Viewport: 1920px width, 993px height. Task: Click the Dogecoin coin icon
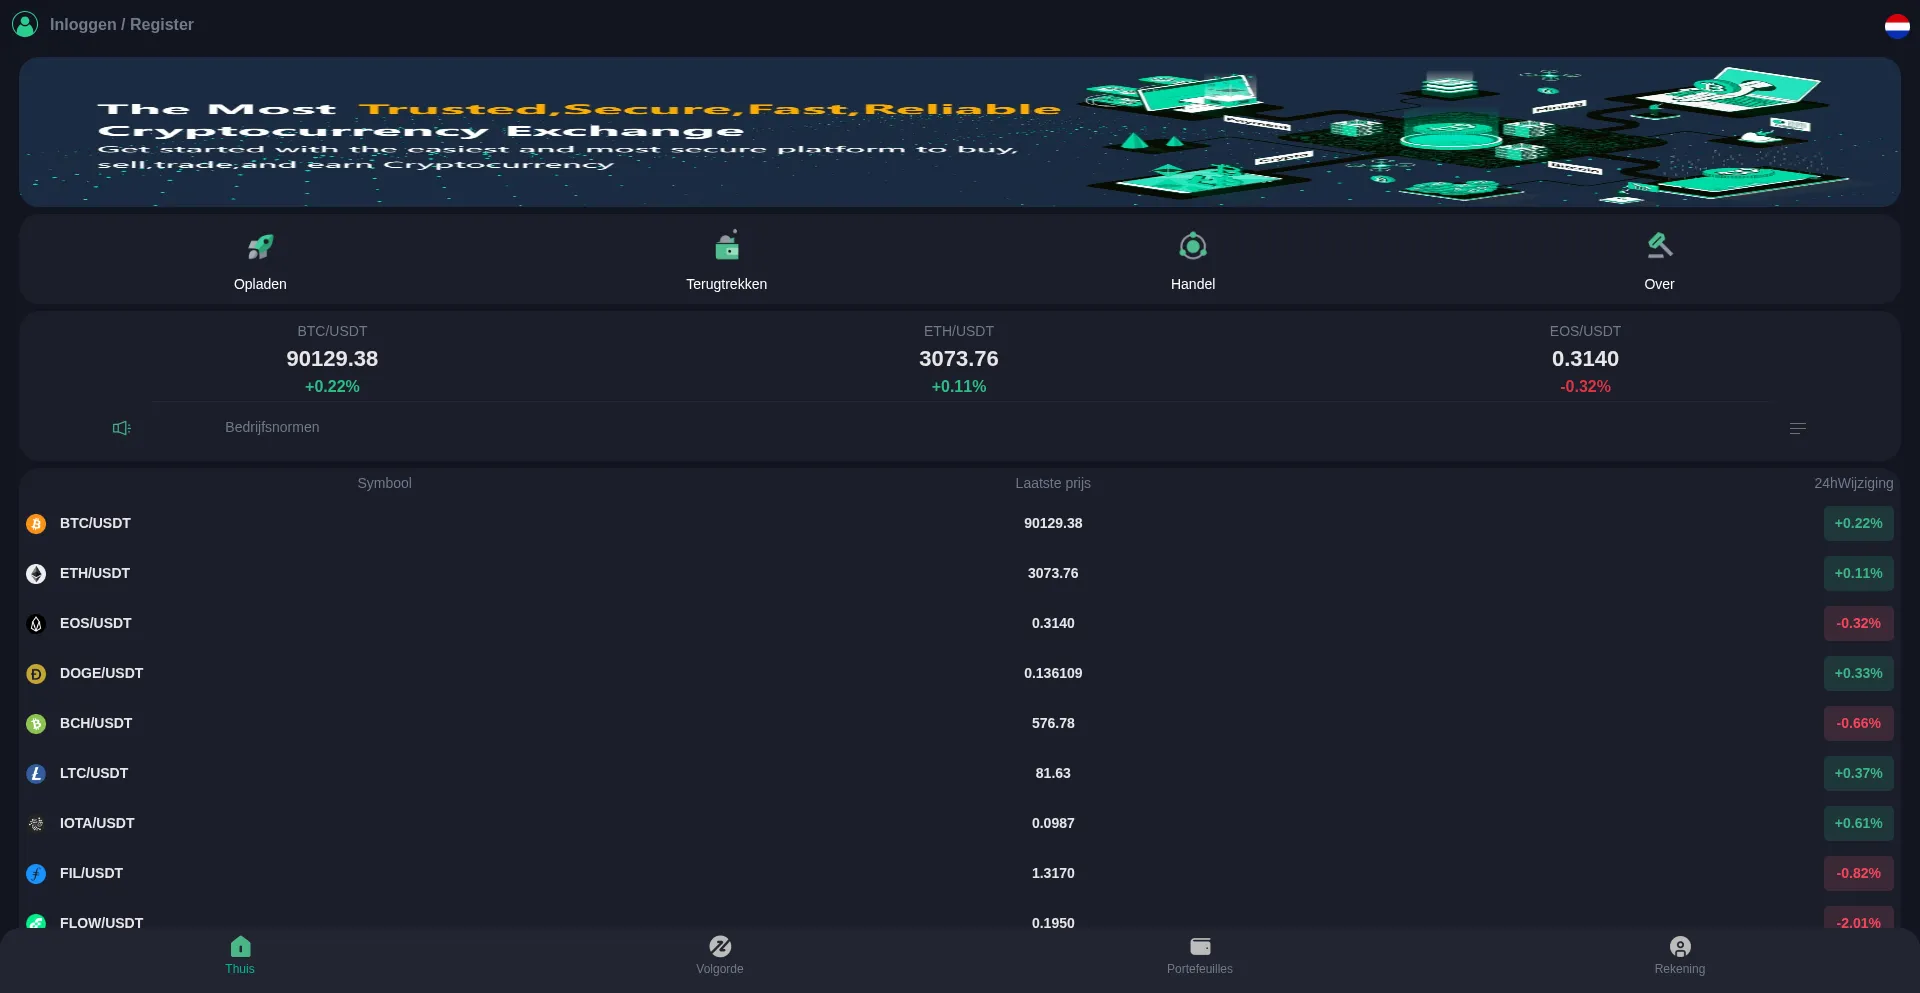(36, 674)
